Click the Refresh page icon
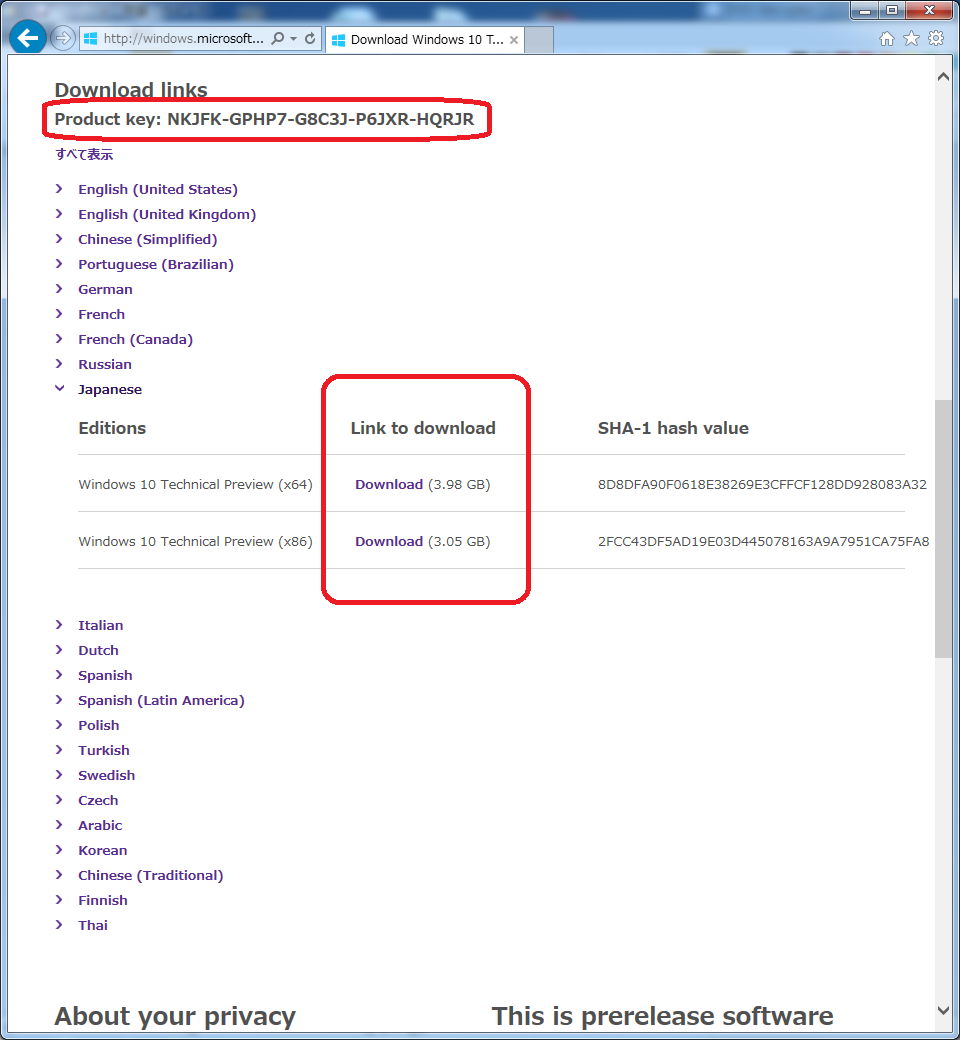960x1040 pixels. (310, 38)
